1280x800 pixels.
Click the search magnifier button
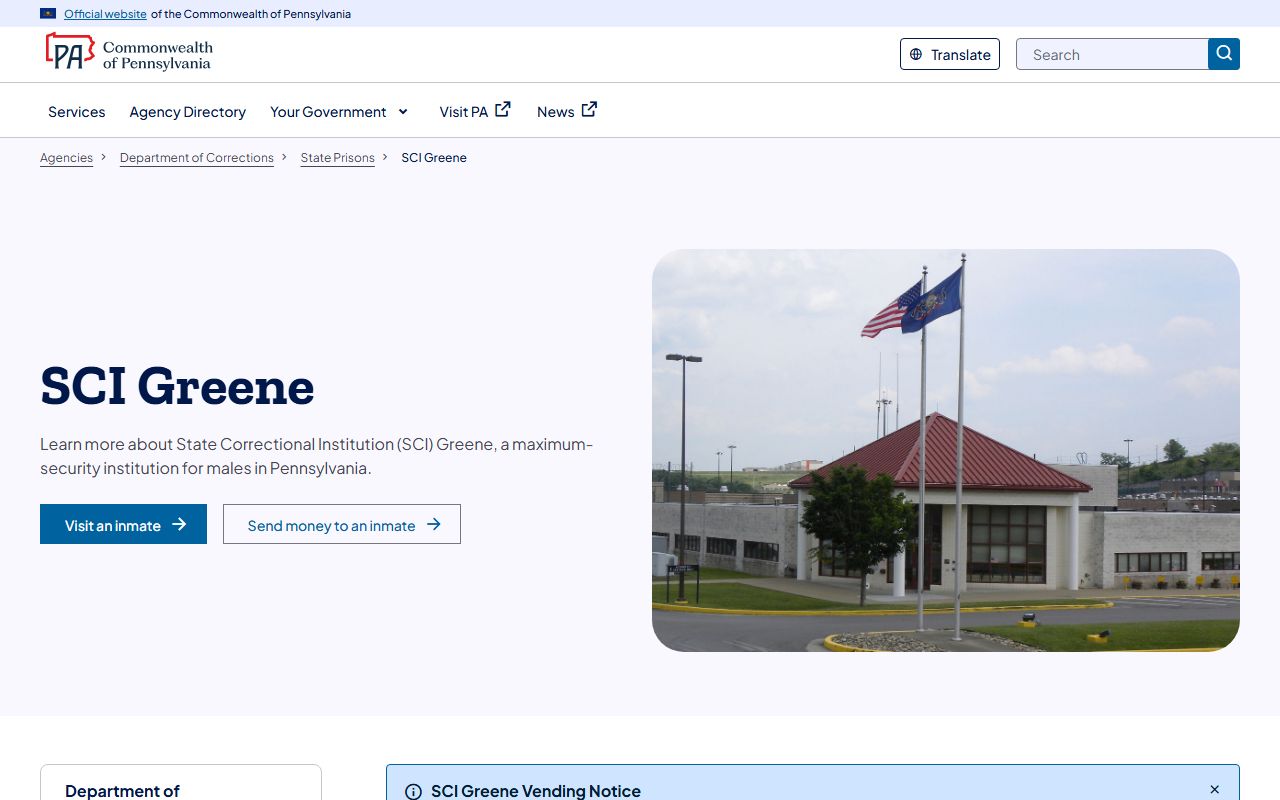[x=1224, y=54]
